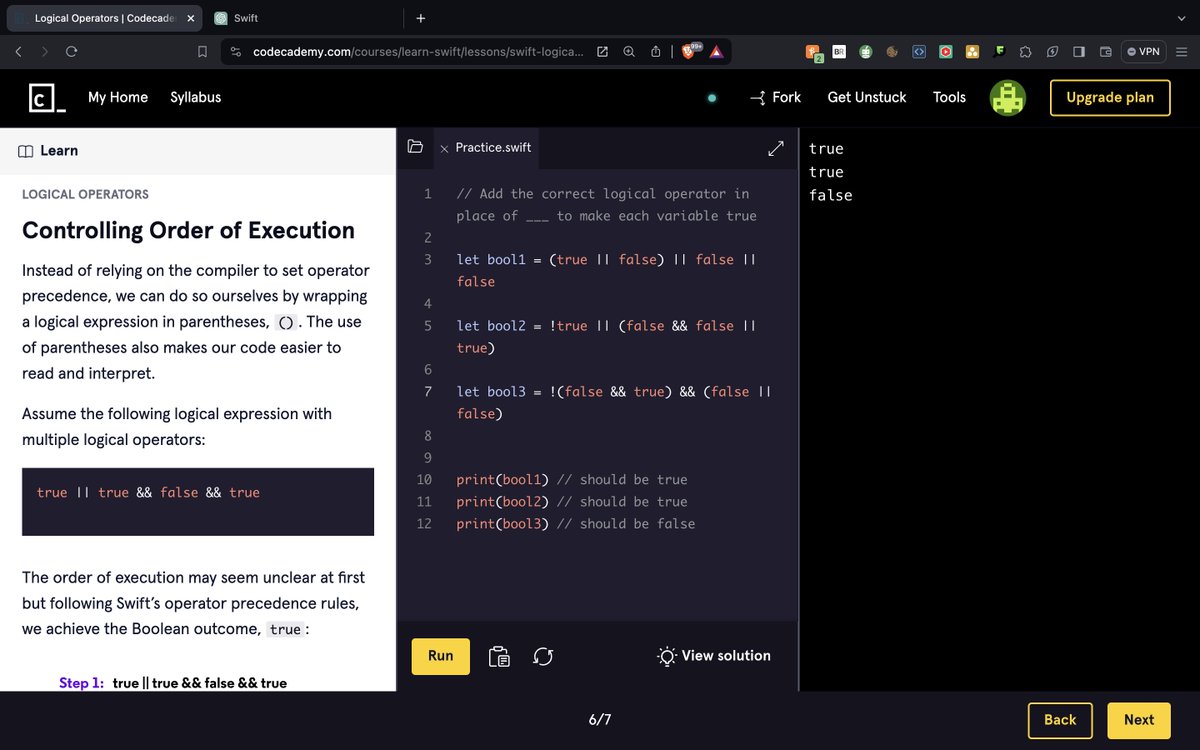Click the blue code brackets extension
The width and height of the screenshot is (1200, 750).
(x=919, y=51)
